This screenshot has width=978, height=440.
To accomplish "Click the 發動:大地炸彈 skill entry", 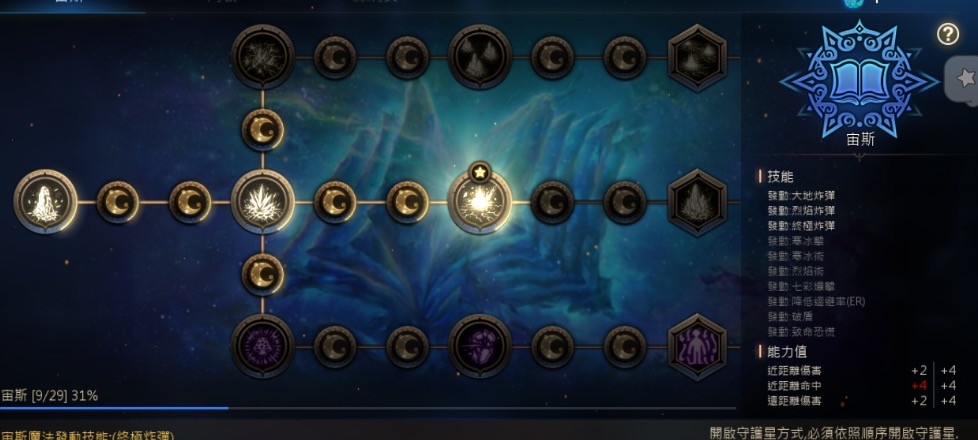I will pos(801,195).
